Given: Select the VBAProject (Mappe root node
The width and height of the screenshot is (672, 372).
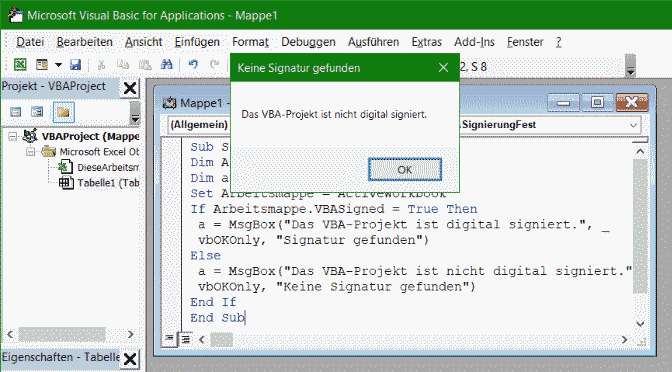Looking at the screenshot, I should pos(90,136).
